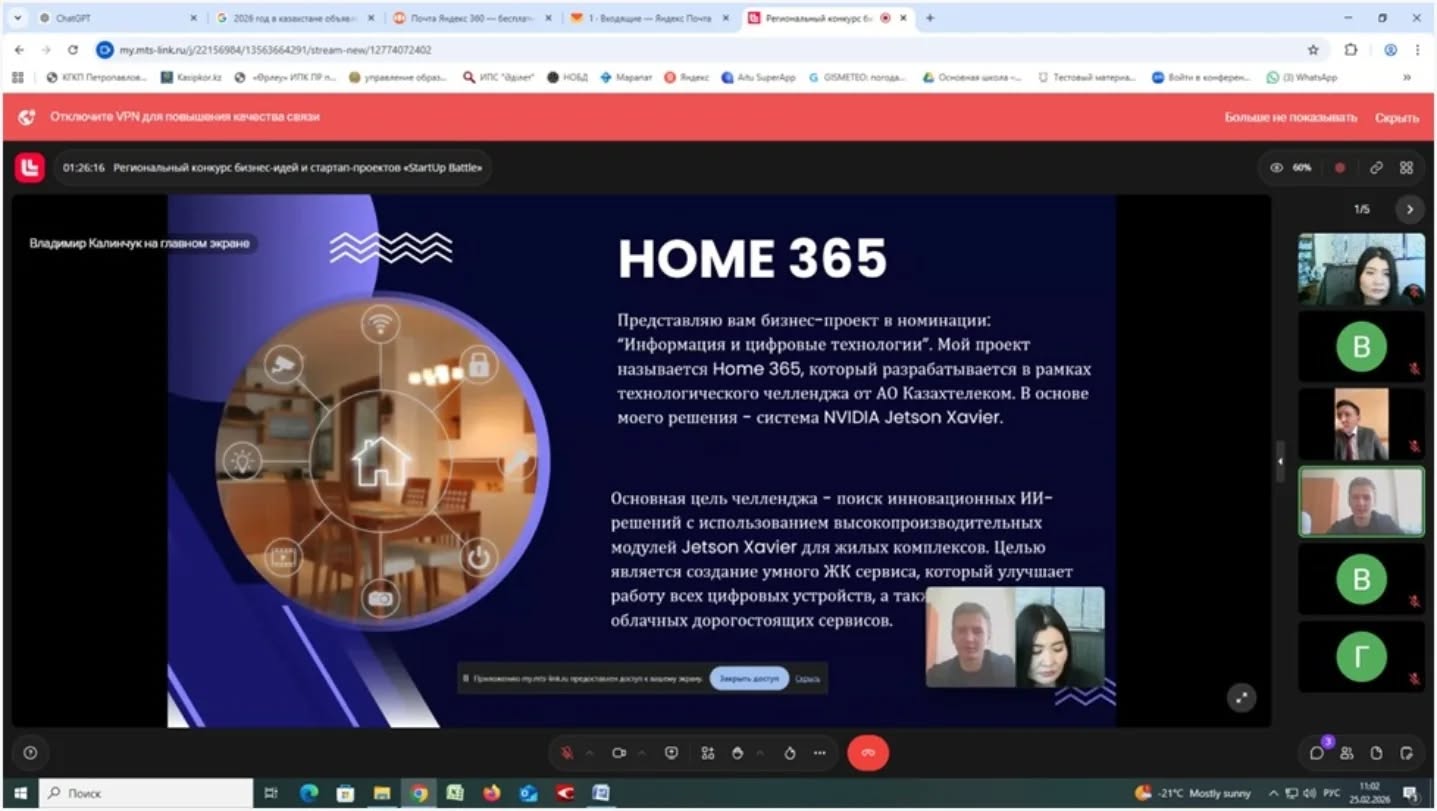The image size is (1437, 811).
Task: Copy the meeting invite link
Action: 1376,168
